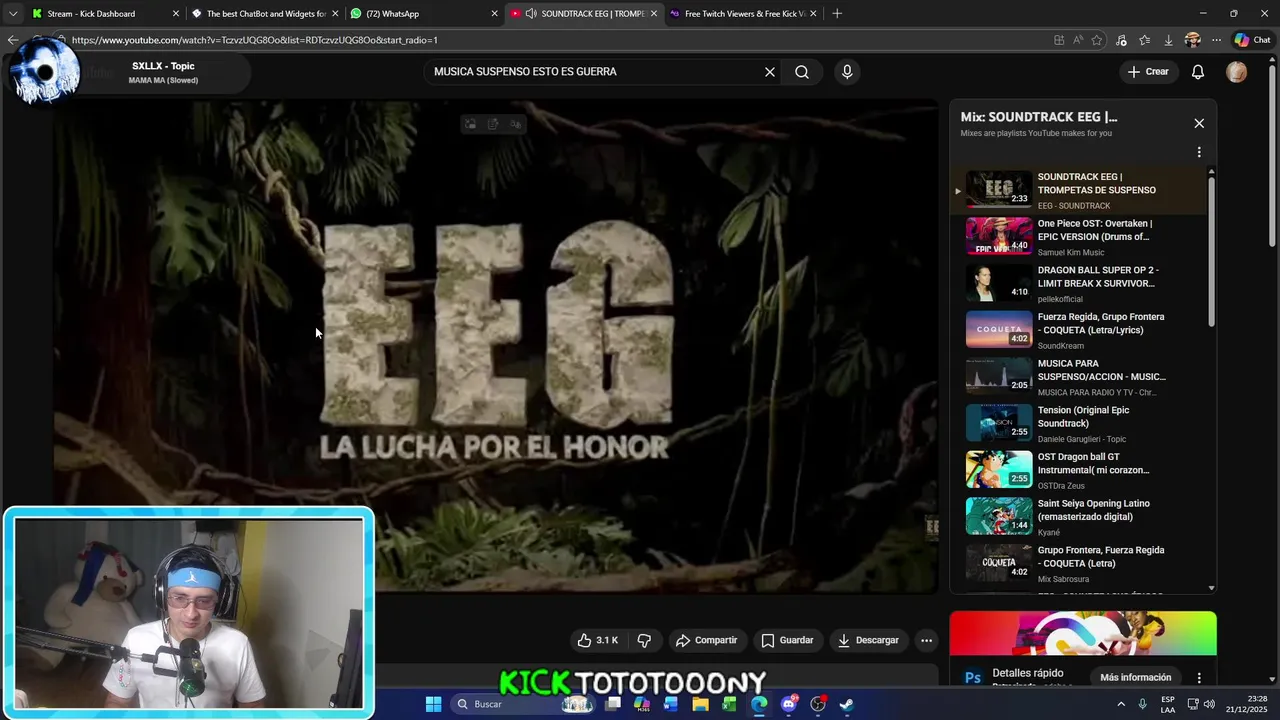The height and width of the screenshot is (720, 1280).
Task: Open Edge downloads icon
Action: [1168, 40]
